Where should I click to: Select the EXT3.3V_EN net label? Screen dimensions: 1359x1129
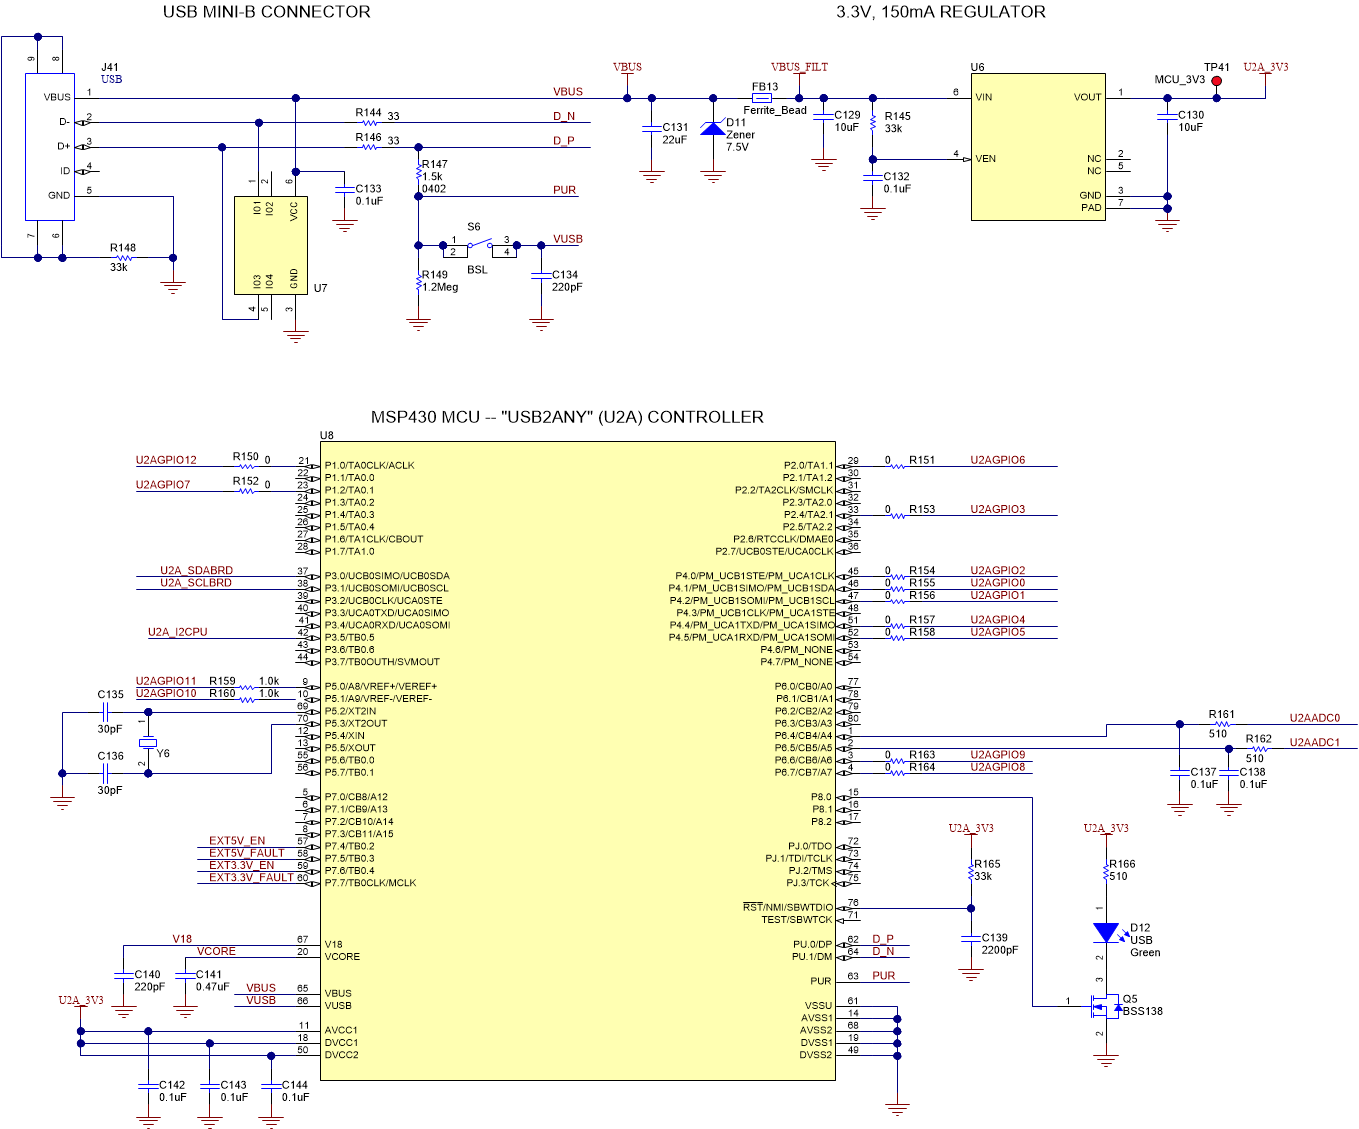pos(241,865)
